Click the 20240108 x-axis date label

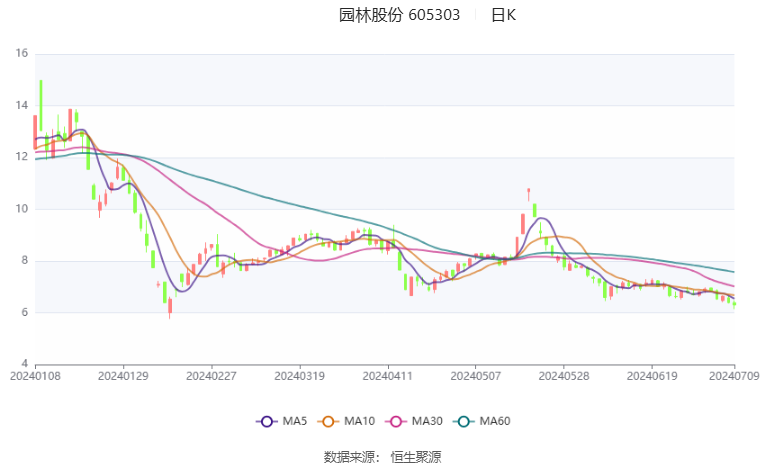pos(35,376)
